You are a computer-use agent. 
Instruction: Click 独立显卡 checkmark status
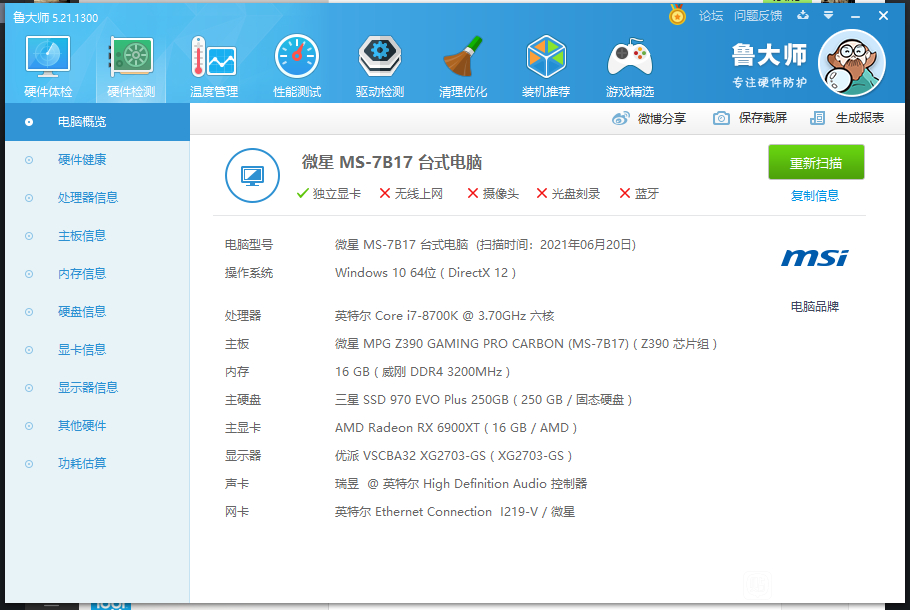point(328,194)
